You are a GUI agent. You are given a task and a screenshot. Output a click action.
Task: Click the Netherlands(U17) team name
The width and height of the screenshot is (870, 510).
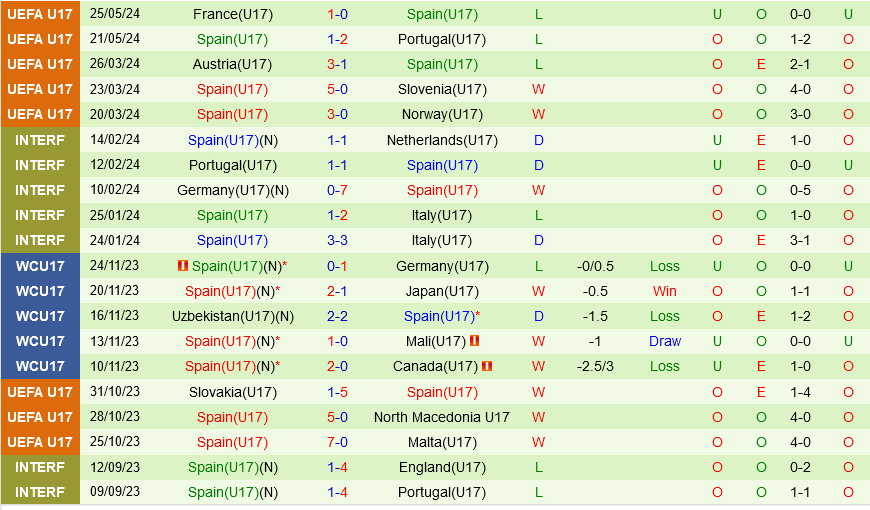[x=442, y=140]
